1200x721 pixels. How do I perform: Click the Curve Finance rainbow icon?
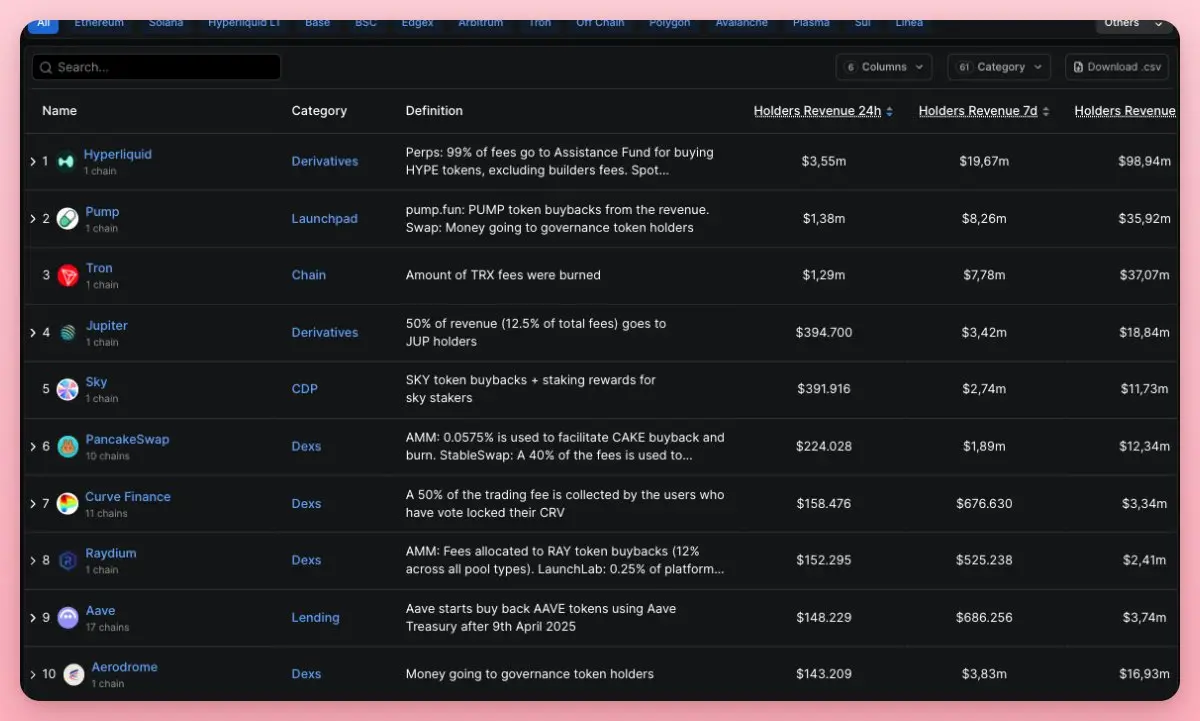67,504
